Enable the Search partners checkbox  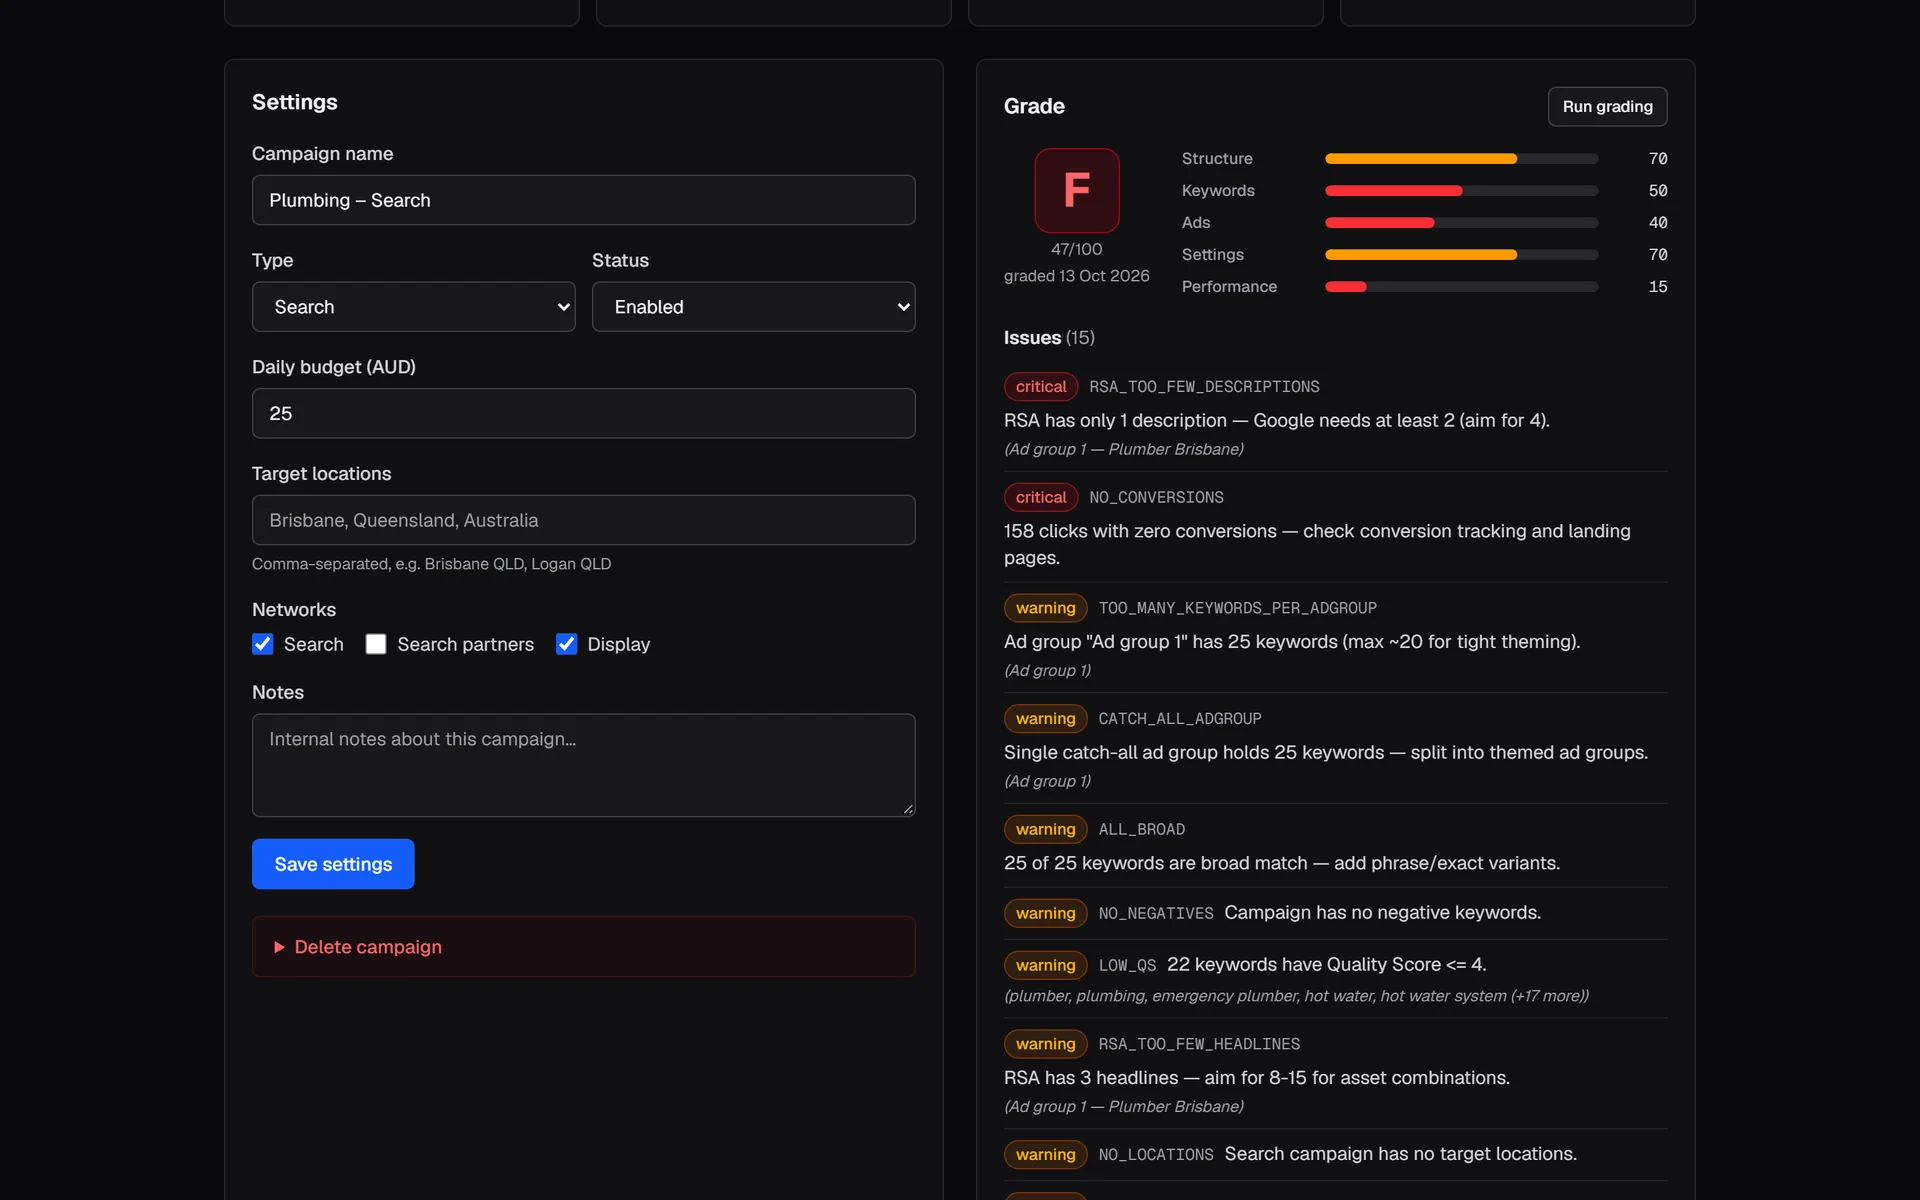coord(376,644)
